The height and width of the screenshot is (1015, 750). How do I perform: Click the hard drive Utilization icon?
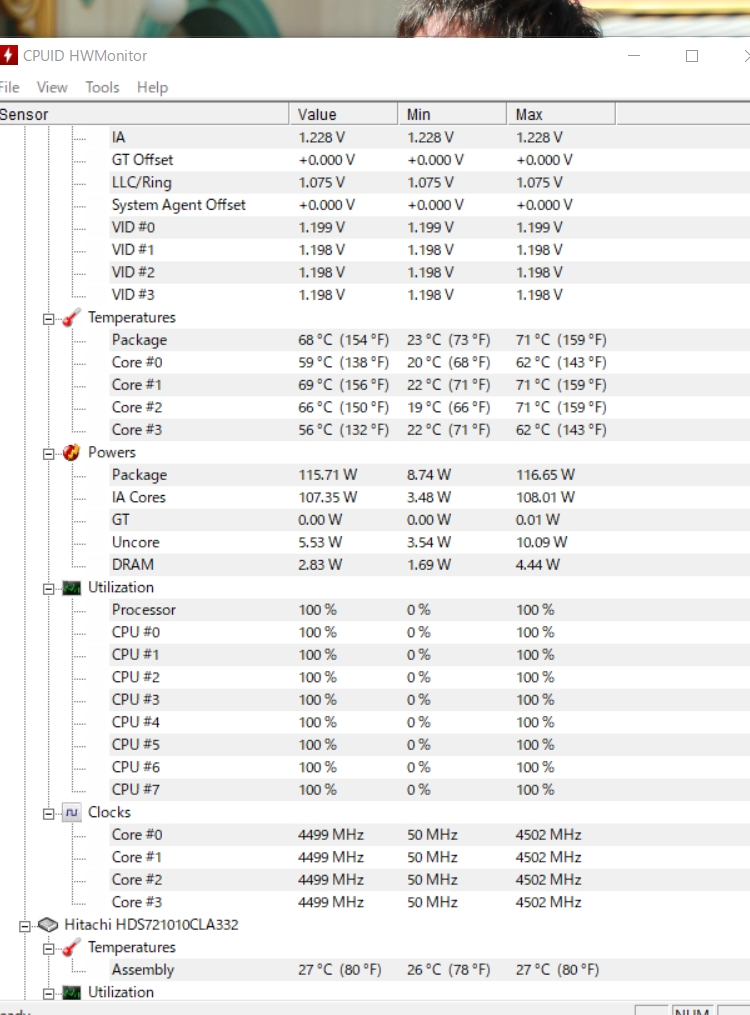[x=71, y=993]
